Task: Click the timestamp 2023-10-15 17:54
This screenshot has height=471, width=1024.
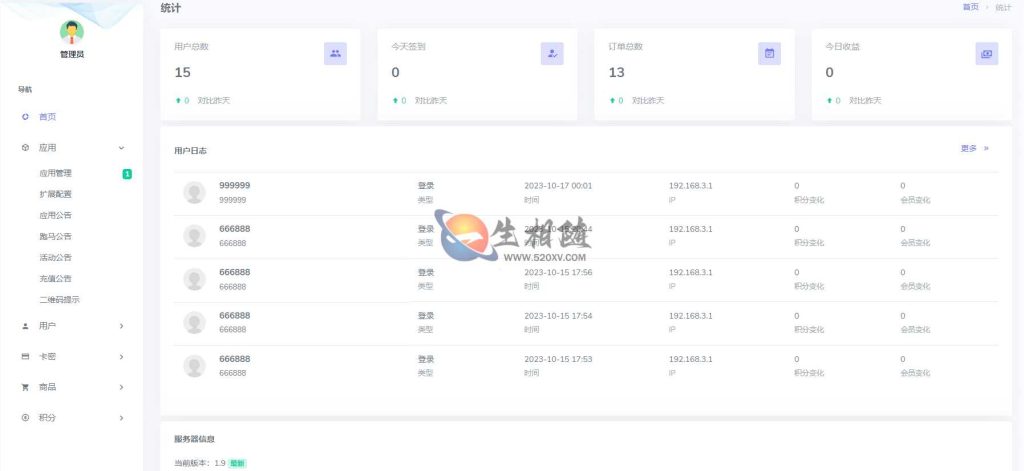Action: pos(558,316)
